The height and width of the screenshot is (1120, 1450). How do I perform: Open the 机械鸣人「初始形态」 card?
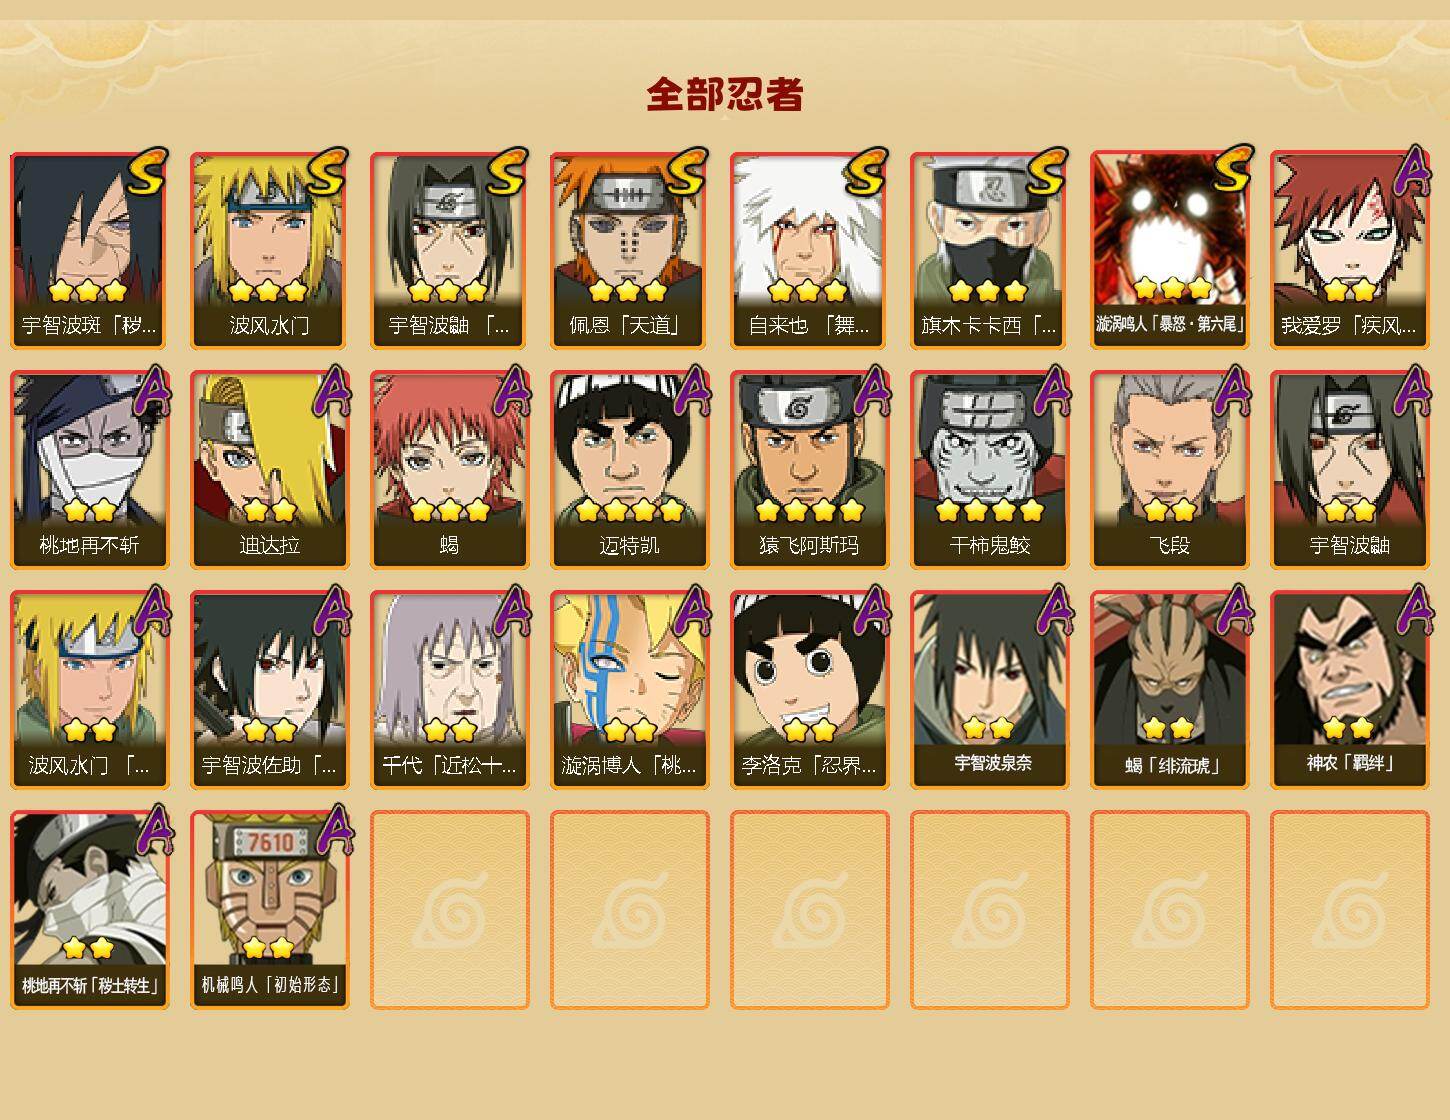(269, 910)
